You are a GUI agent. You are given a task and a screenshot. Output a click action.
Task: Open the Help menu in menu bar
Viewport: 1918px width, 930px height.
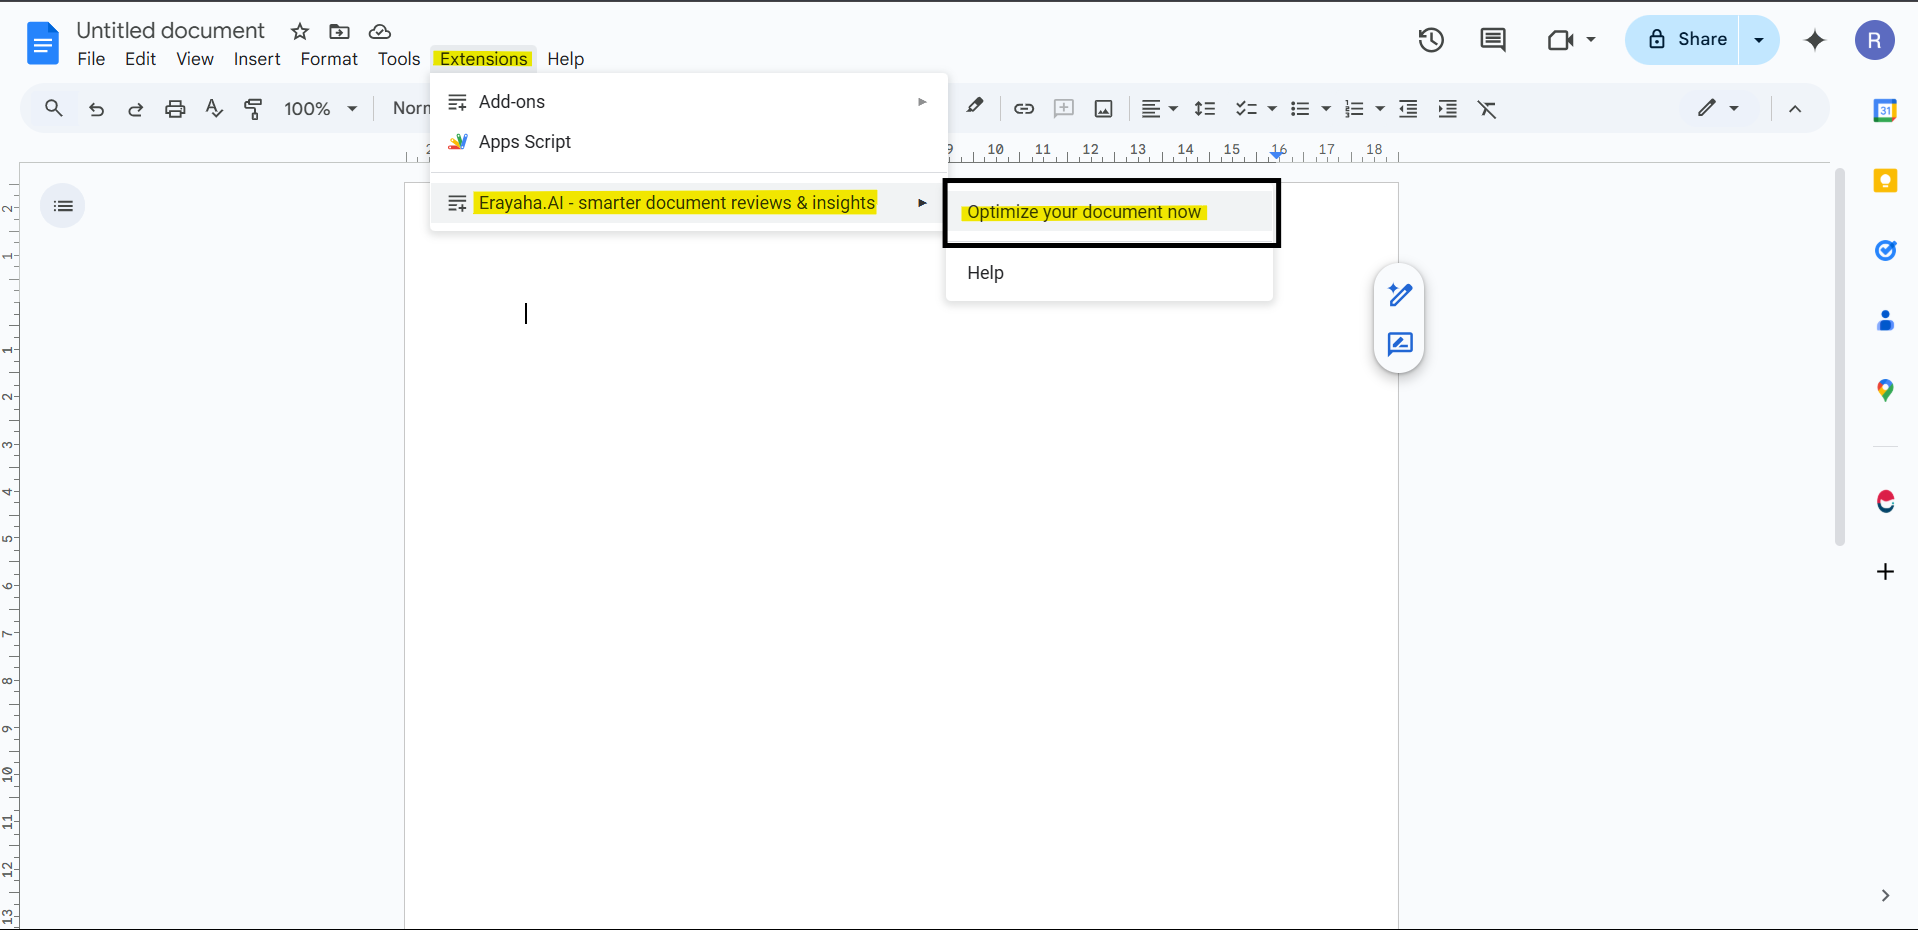pos(565,59)
